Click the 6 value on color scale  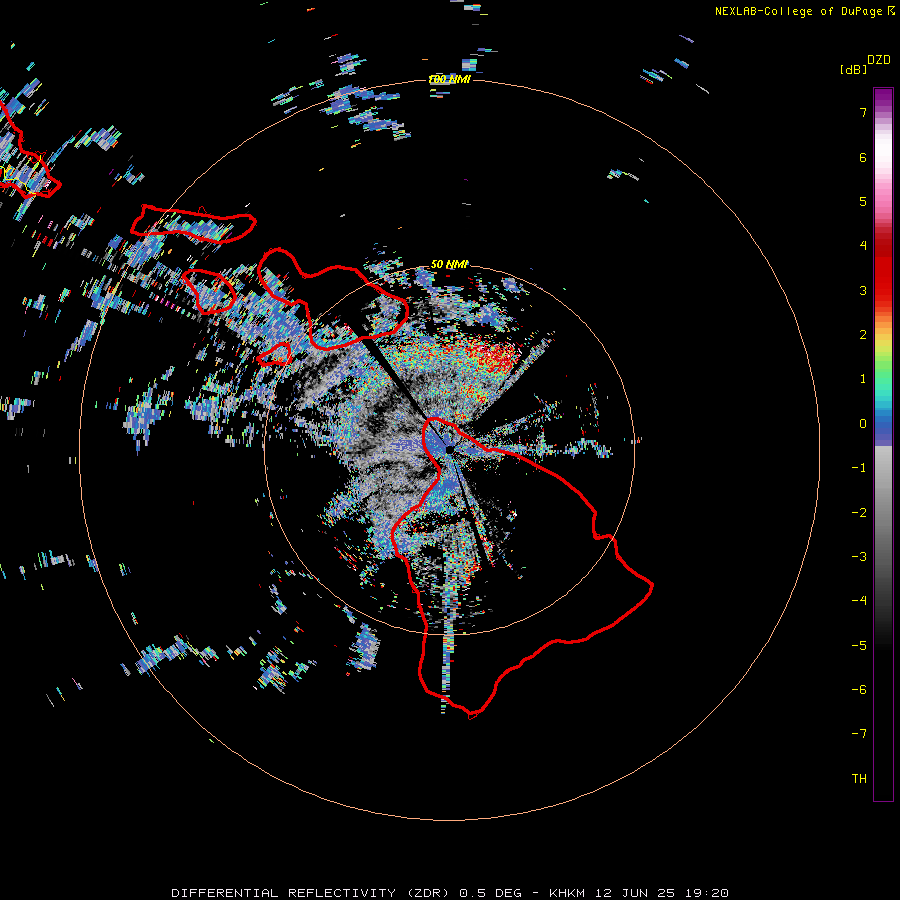(863, 157)
